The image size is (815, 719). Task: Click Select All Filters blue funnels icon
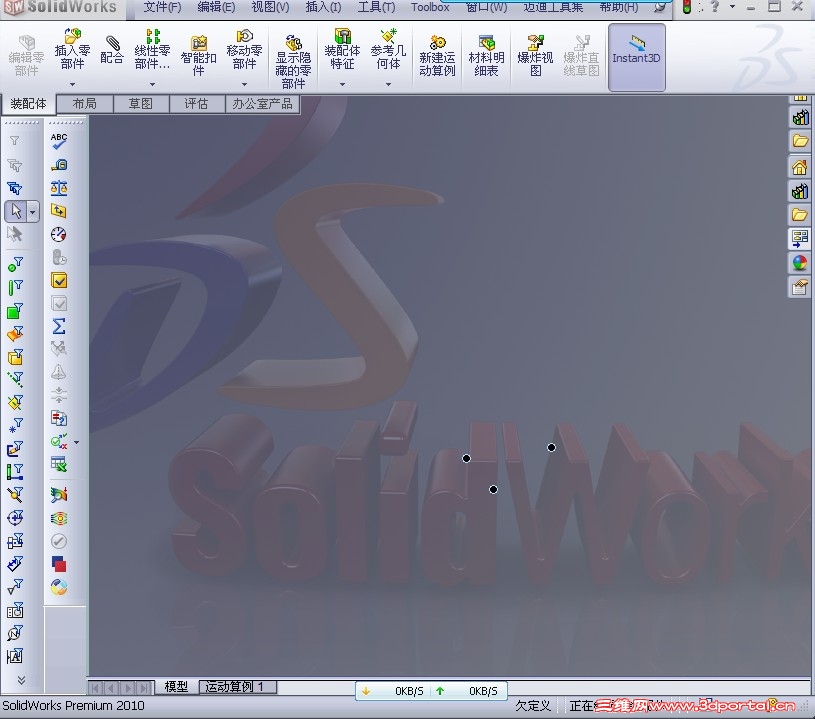[x=15, y=188]
